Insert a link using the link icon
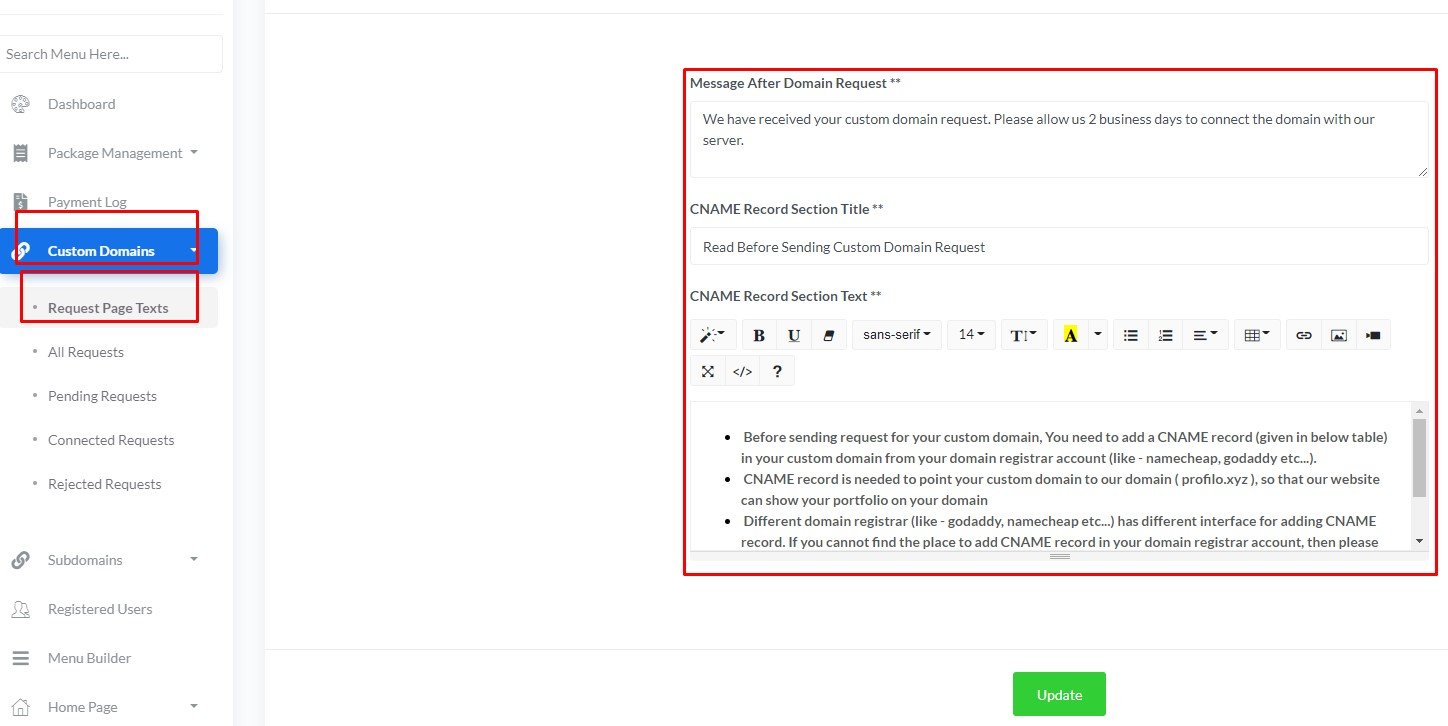The height and width of the screenshot is (726, 1448). 1303,334
